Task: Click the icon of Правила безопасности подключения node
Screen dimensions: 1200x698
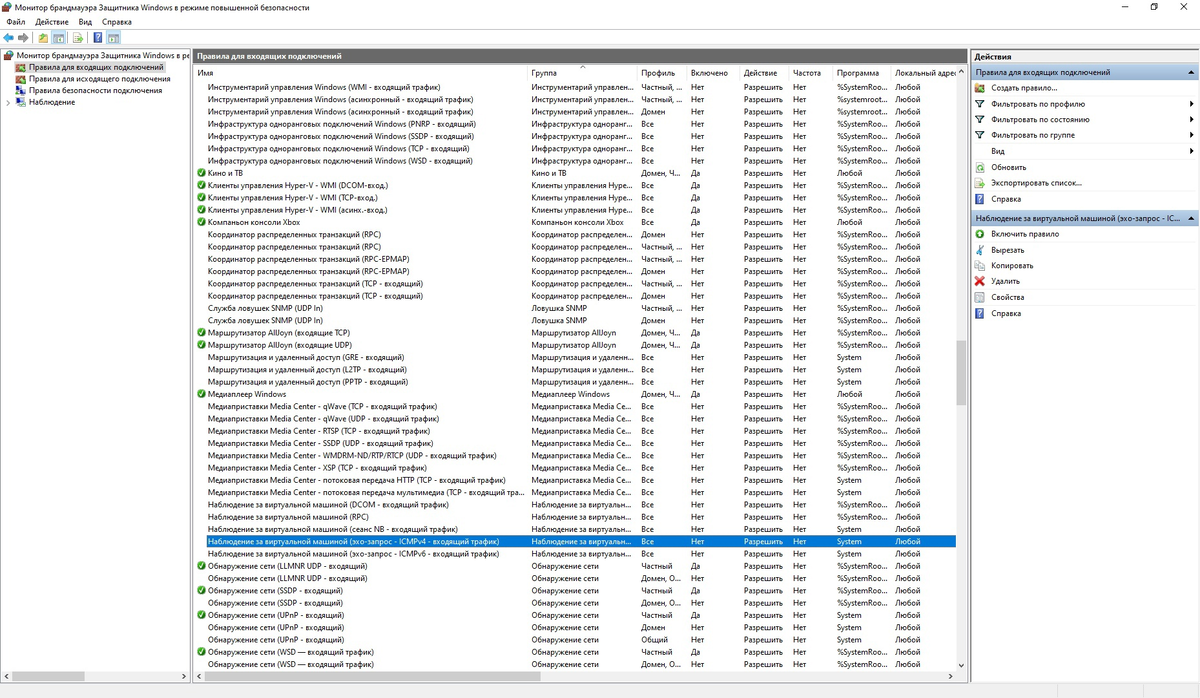Action: [x=21, y=90]
